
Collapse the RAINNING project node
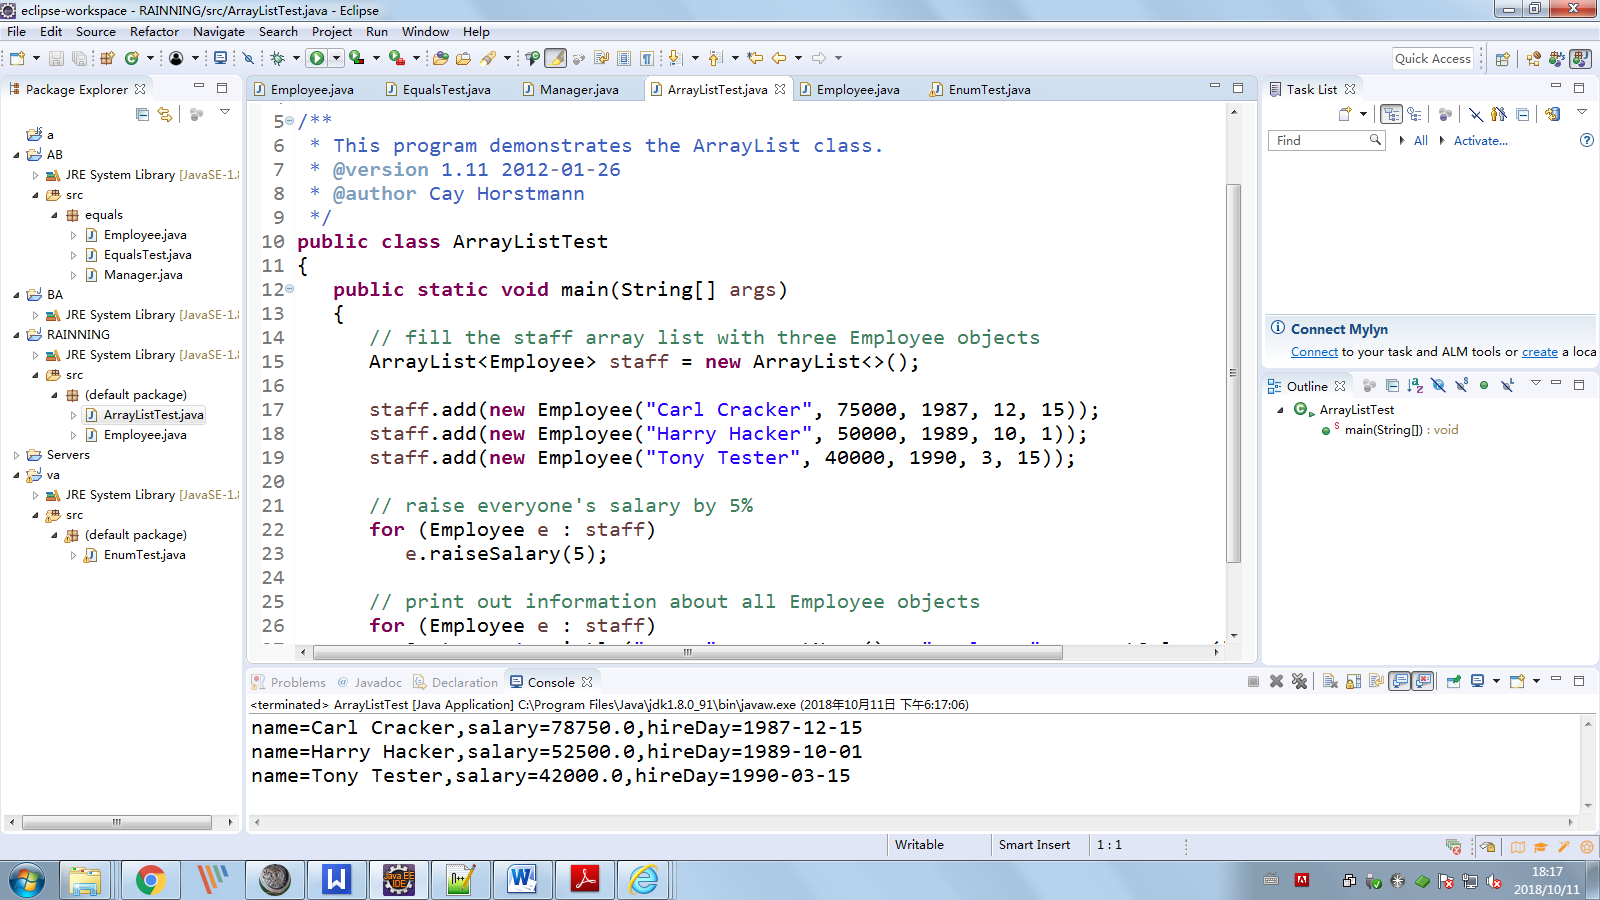[16, 335]
